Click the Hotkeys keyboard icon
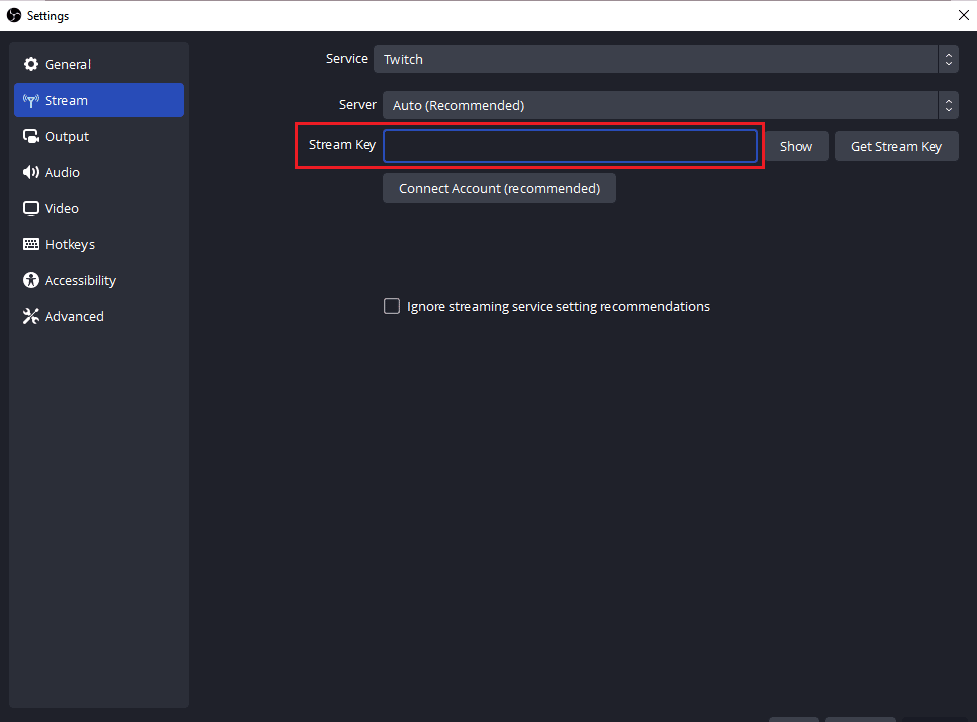This screenshot has width=977, height=722. coord(31,244)
